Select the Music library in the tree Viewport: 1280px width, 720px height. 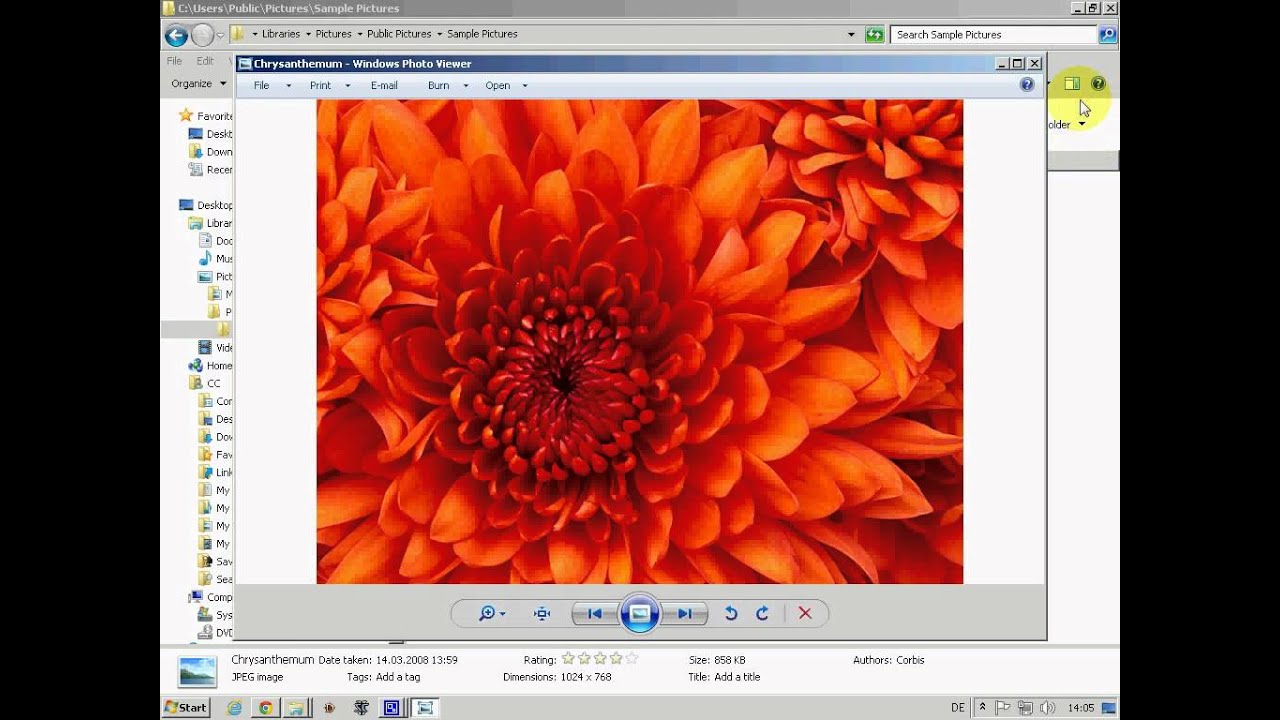215,259
